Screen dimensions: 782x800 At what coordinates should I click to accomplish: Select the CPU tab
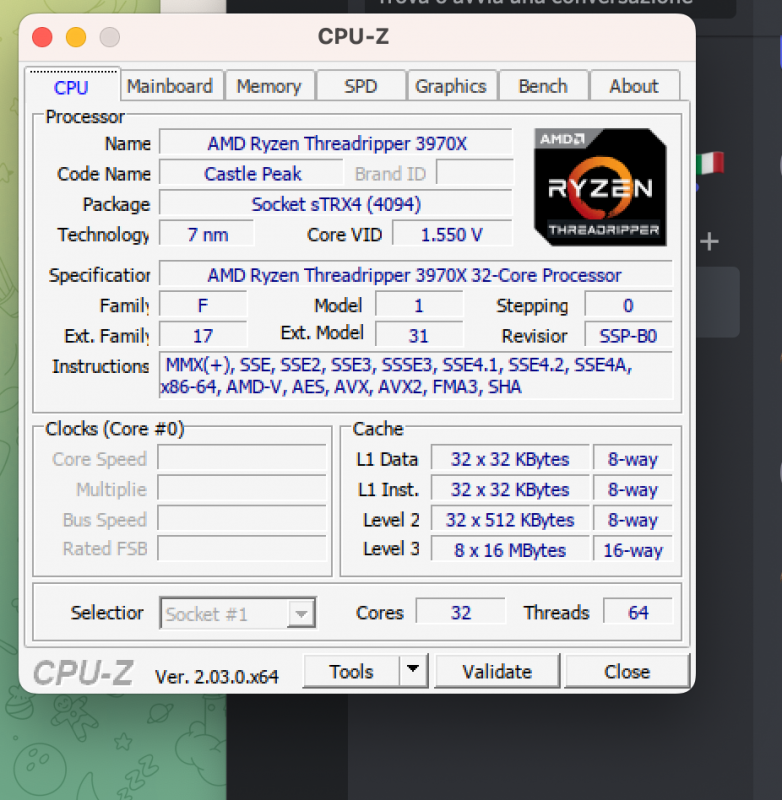71,87
